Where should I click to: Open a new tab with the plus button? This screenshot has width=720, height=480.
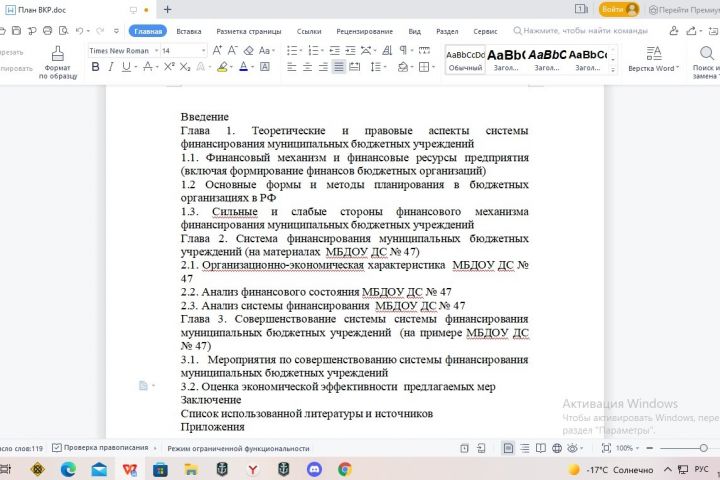click(x=168, y=9)
